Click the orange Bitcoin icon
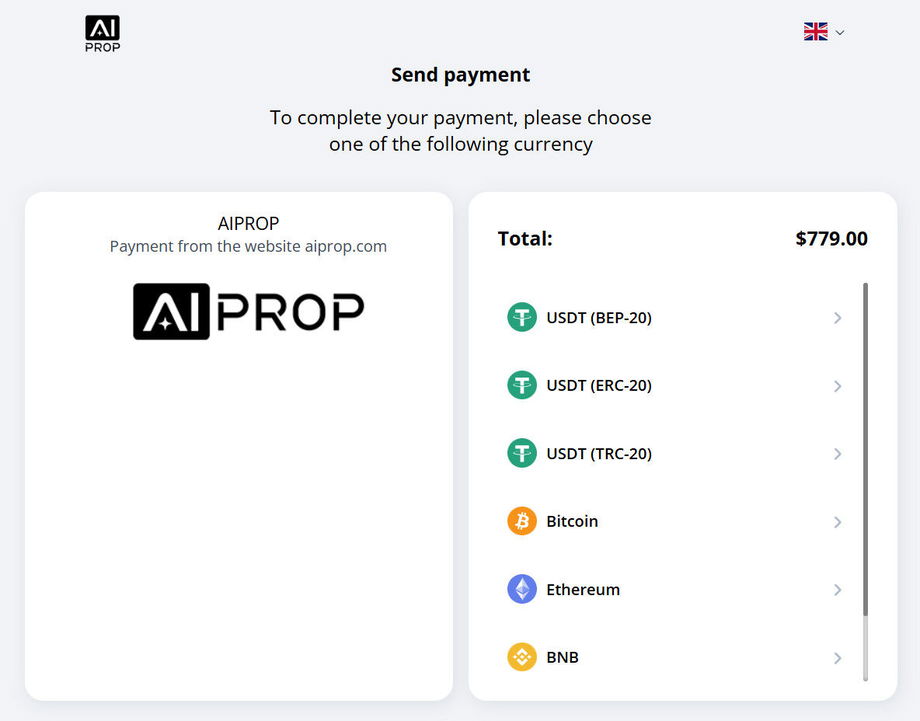Image resolution: width=920 pixels, height=721 pixels. click(522, 521)
